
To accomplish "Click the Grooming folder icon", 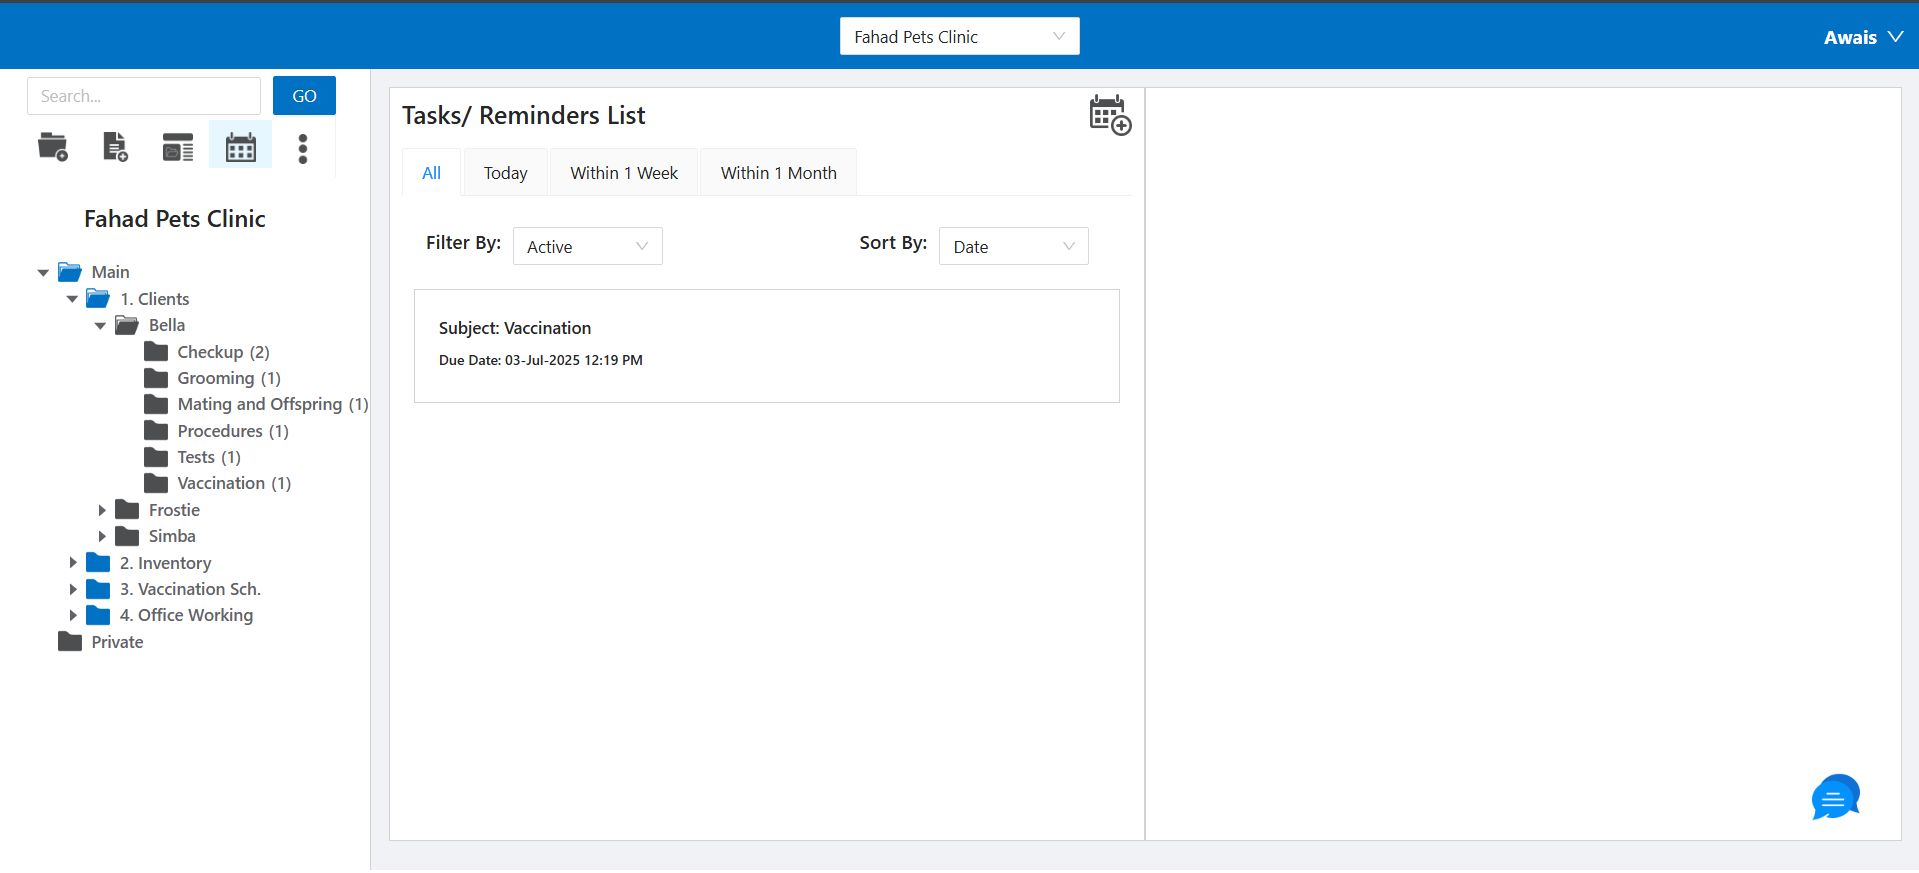I will pyautogui.click(x=156, y=378).
